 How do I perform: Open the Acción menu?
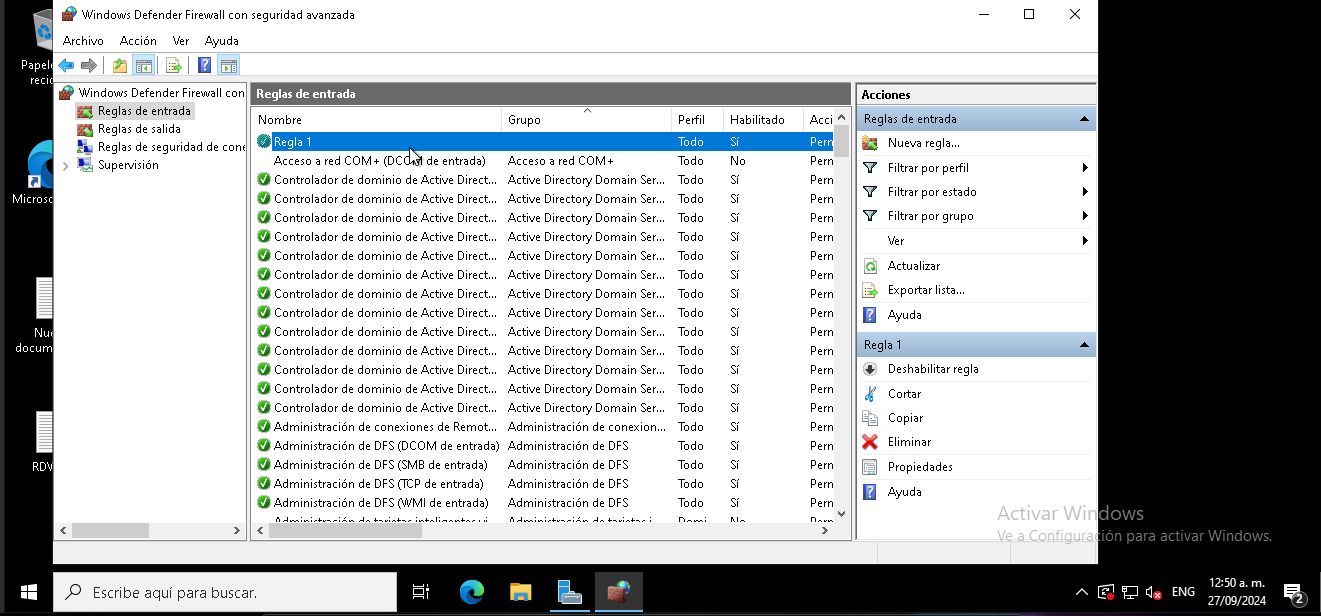point(138,41)
